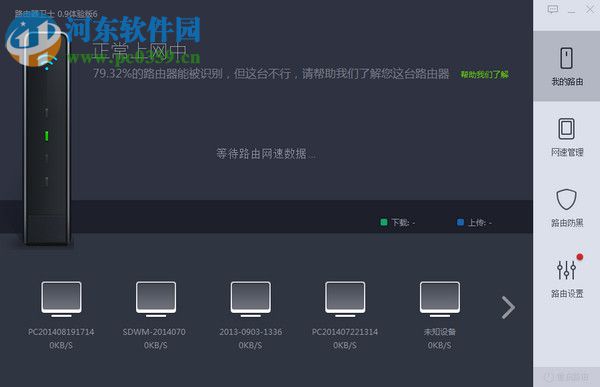The image size is (600, 387).
Task: Select the SDWM-2014070 device monitor icon
Action: (x=156, y=299)
